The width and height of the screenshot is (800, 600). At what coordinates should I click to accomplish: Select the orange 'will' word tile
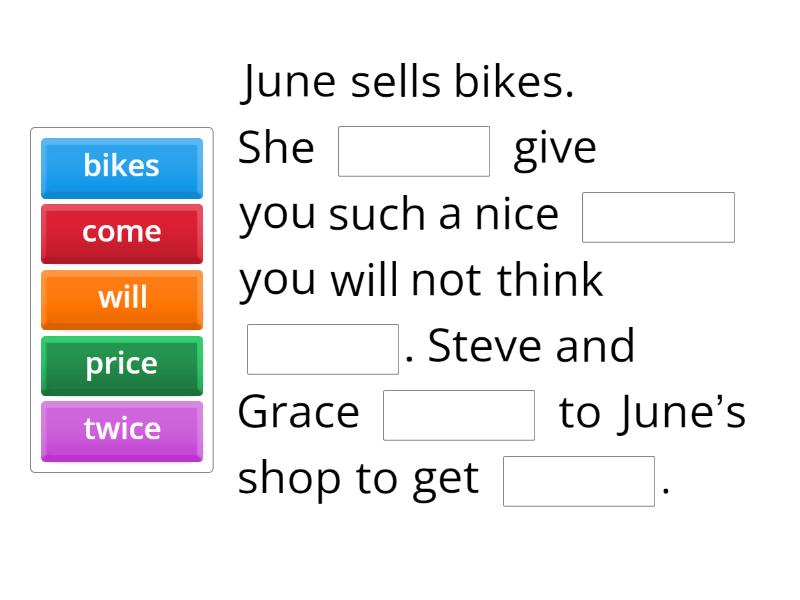(121, 298)
